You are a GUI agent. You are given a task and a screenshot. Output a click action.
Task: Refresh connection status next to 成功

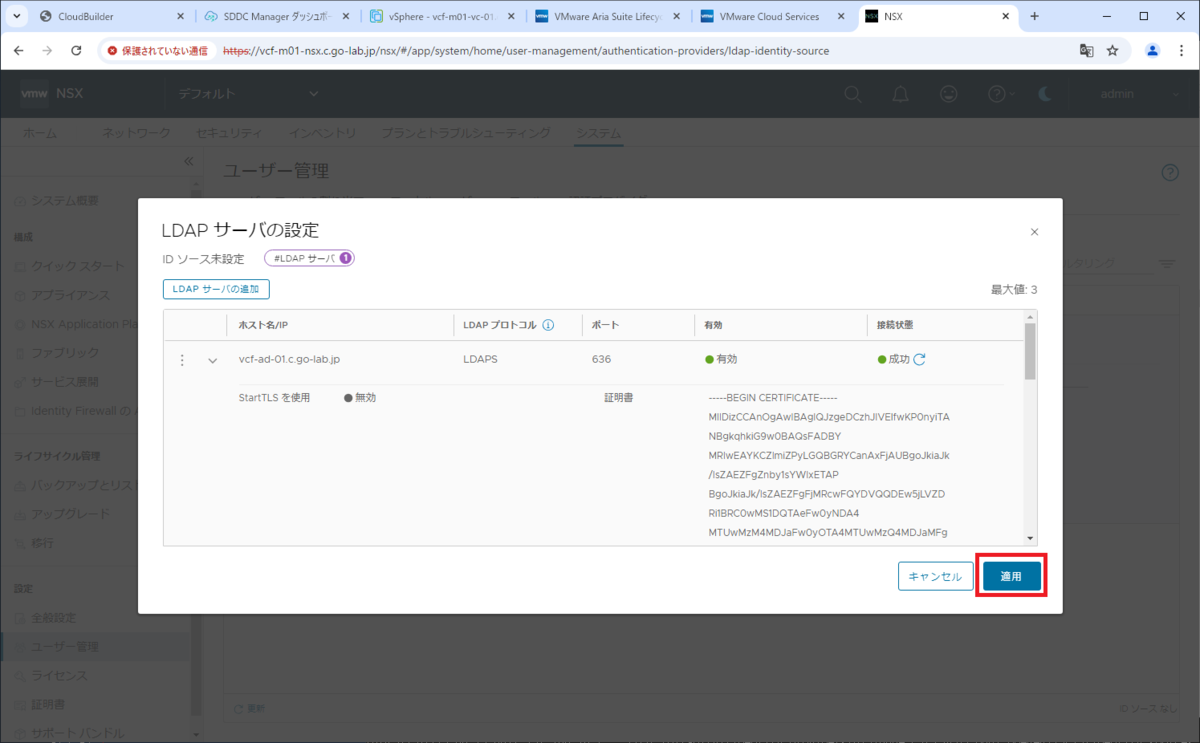click(x=919, y=359)
